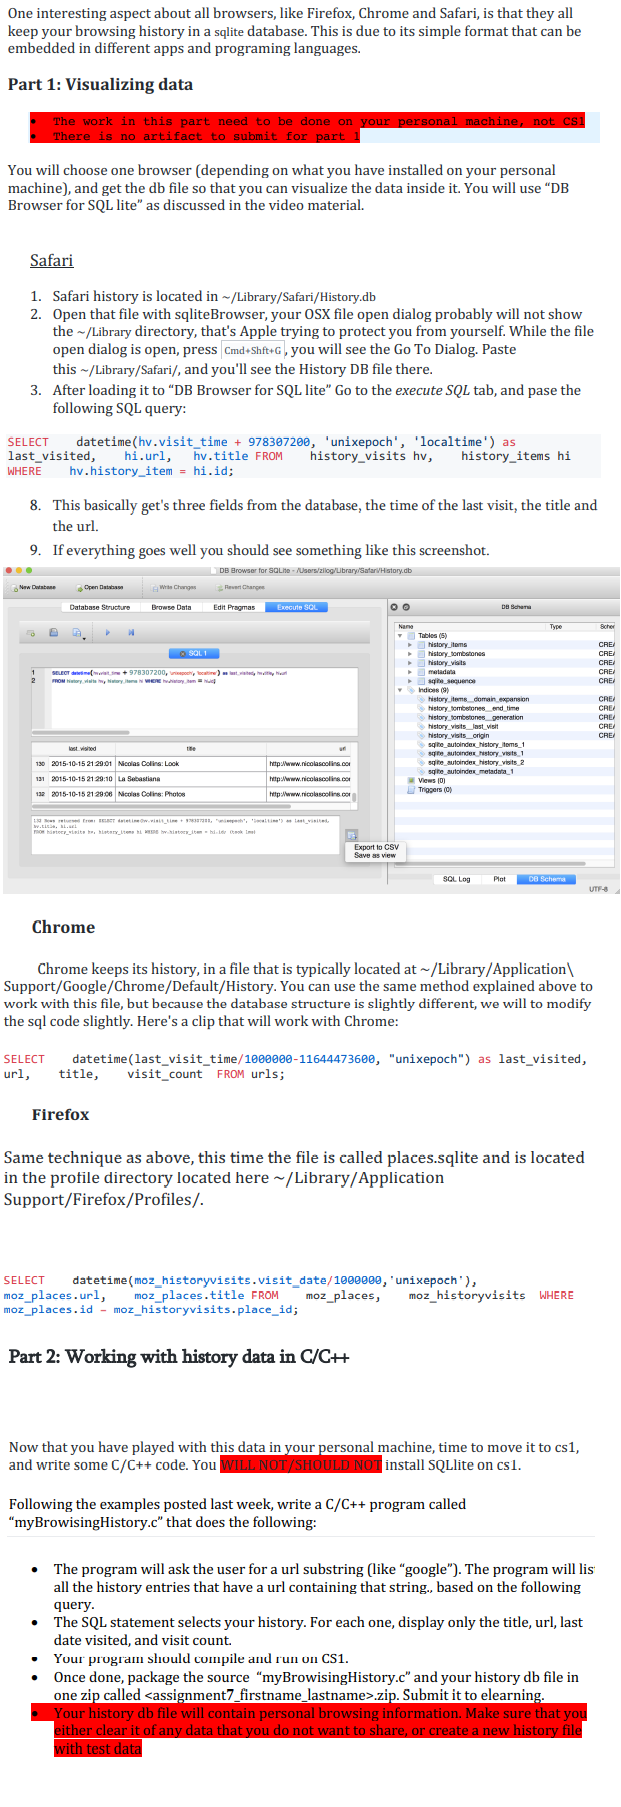Click Open Database toolbar button
The height and width of the screenshot is (1807, 621).
(x=99, y=588)
